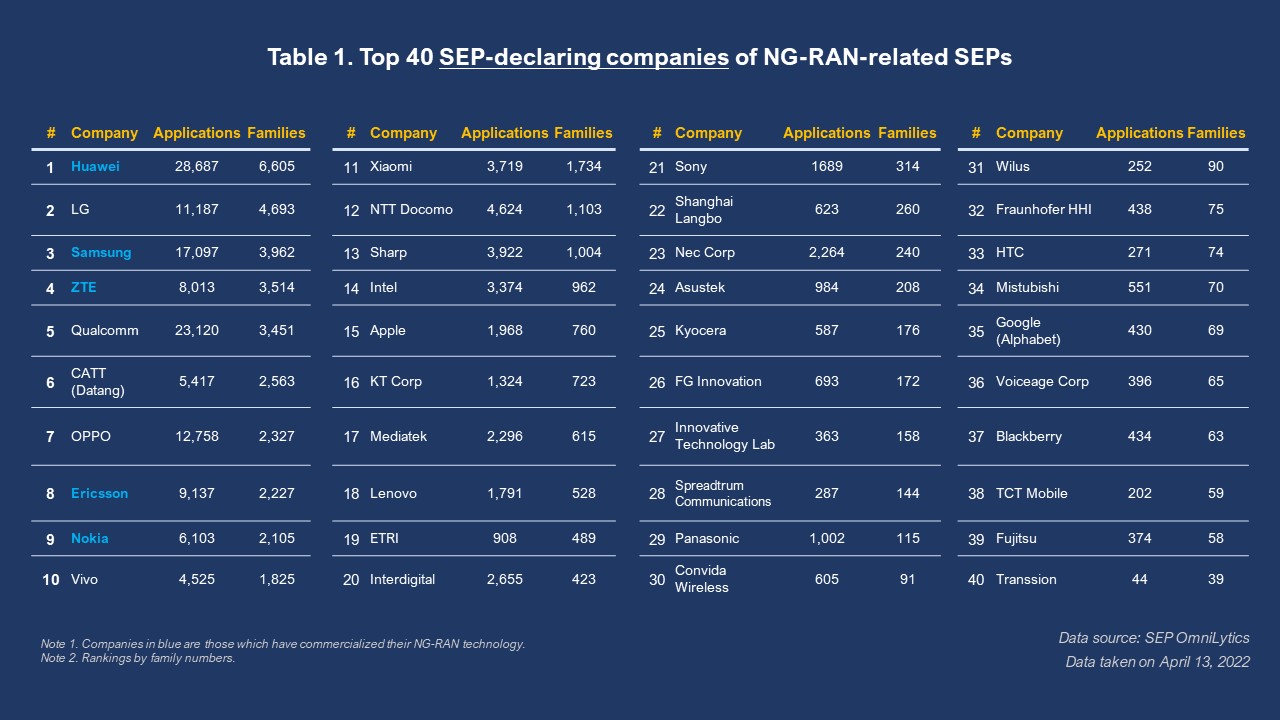Image resolution: width=1280 pixels, height=720 pixels.
Task: Click the blue ZTE company name
Action: pyautogui.click(x=84, y=288)
